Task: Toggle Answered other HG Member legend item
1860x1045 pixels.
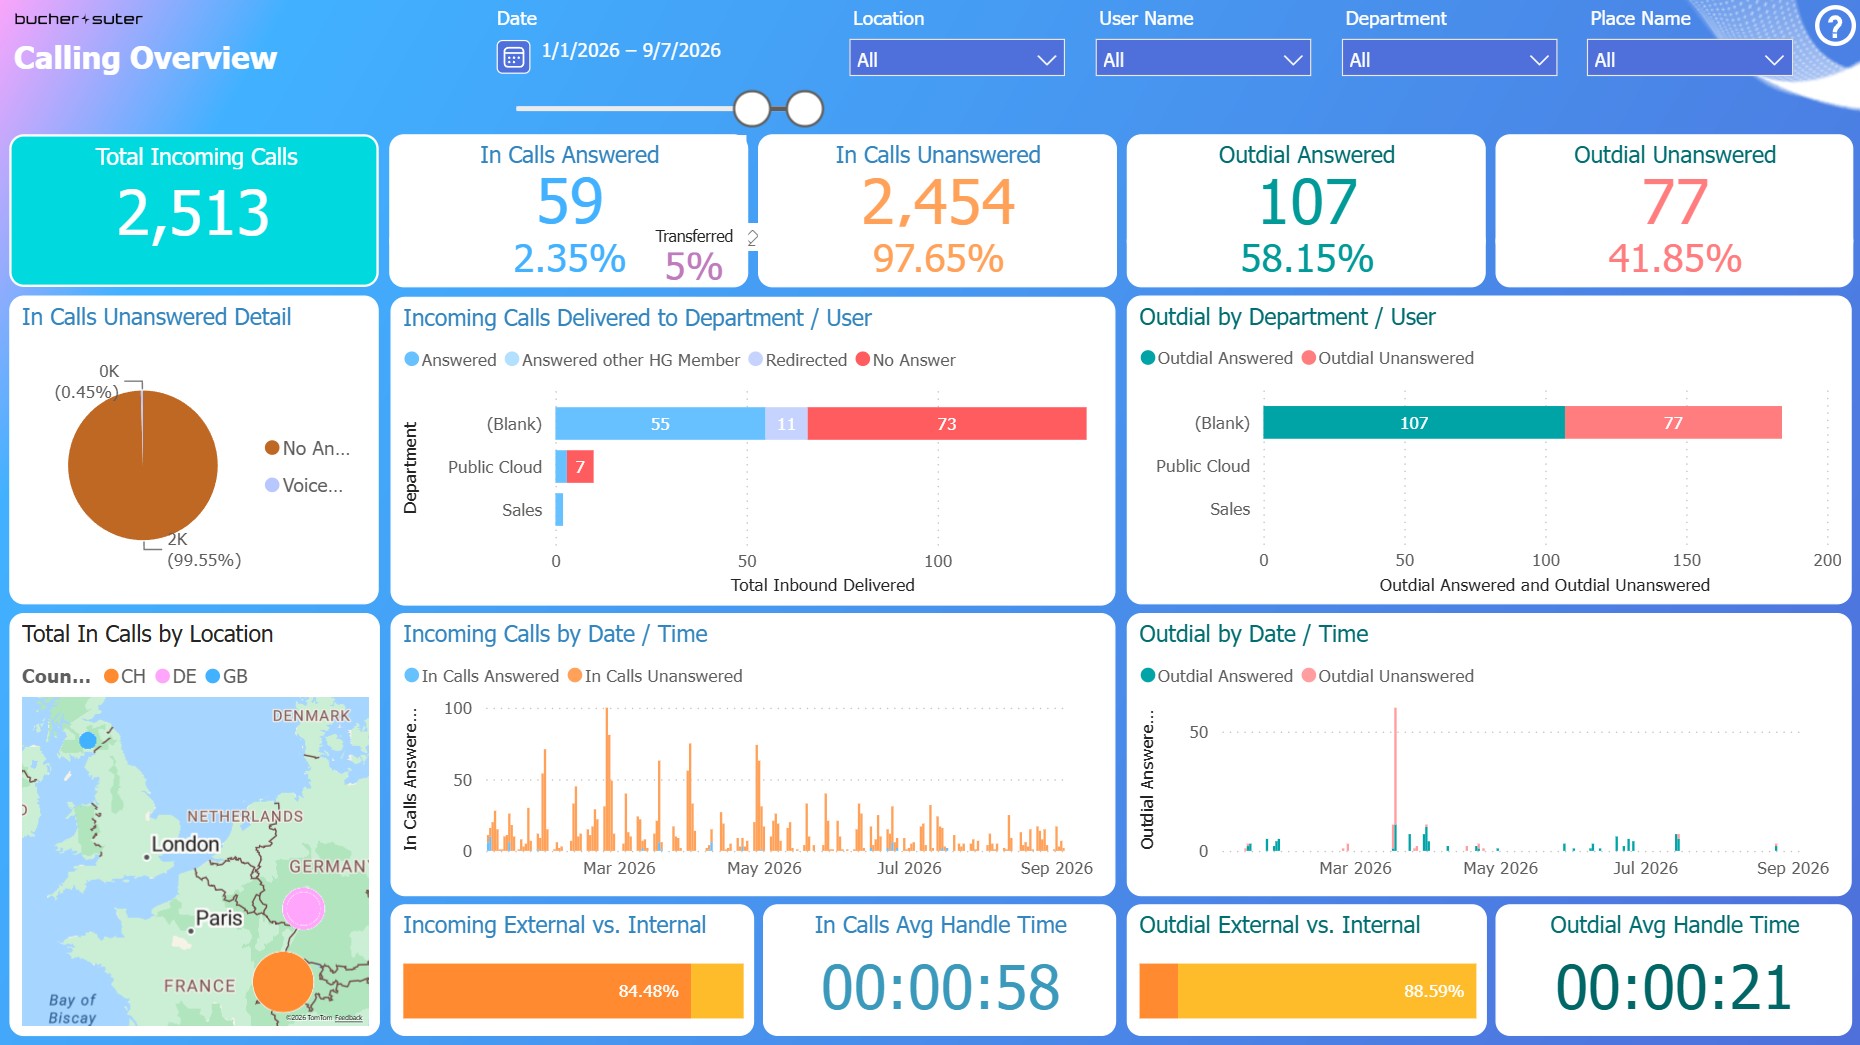Action: (622, 360)
